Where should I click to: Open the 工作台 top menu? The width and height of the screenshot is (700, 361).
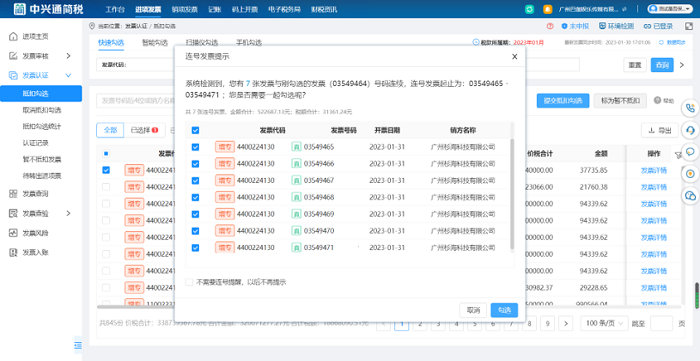tap(115, 9)
